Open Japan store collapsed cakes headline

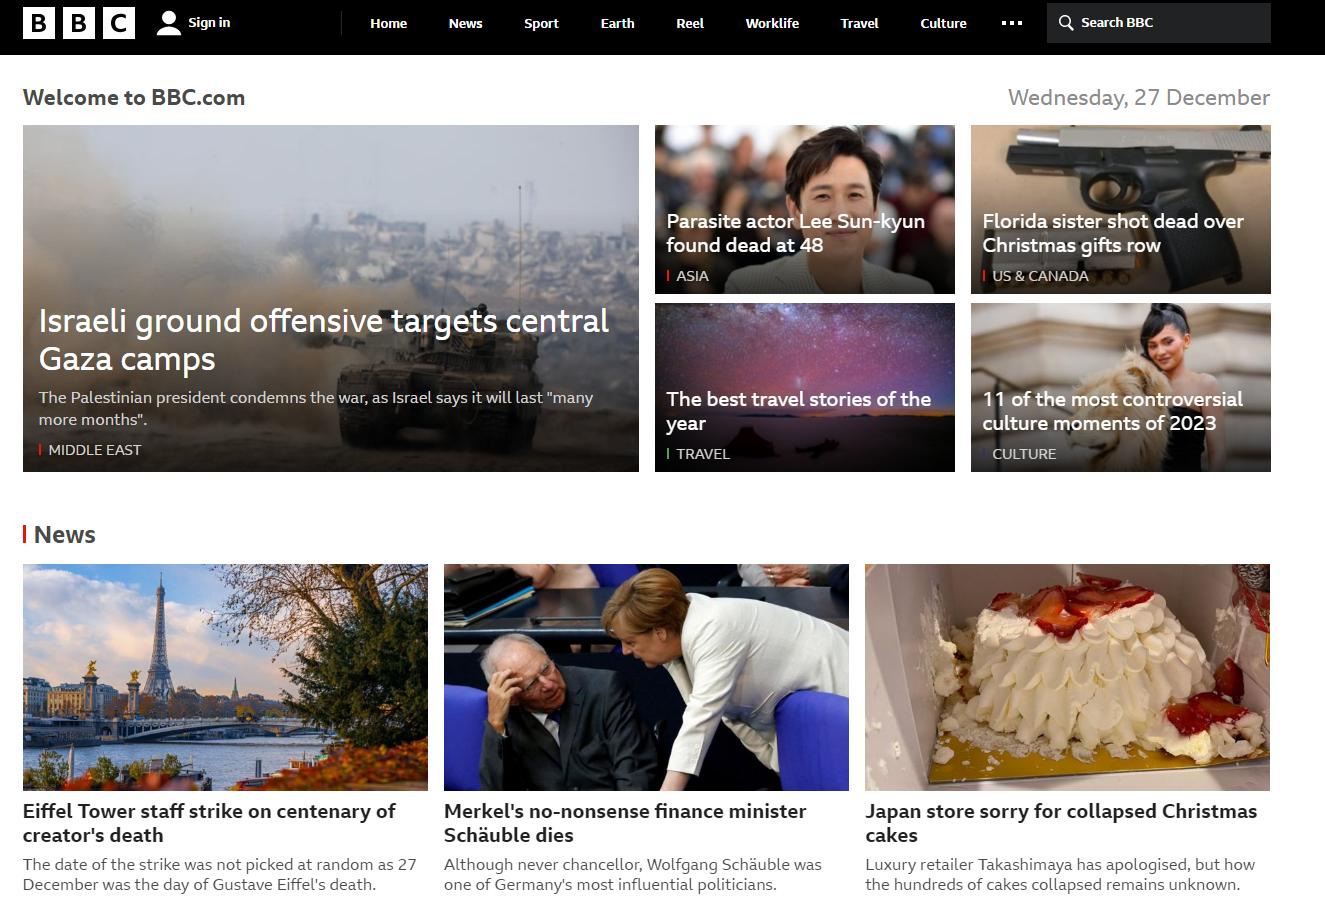pyautogui.click(x=1061, y=823)
